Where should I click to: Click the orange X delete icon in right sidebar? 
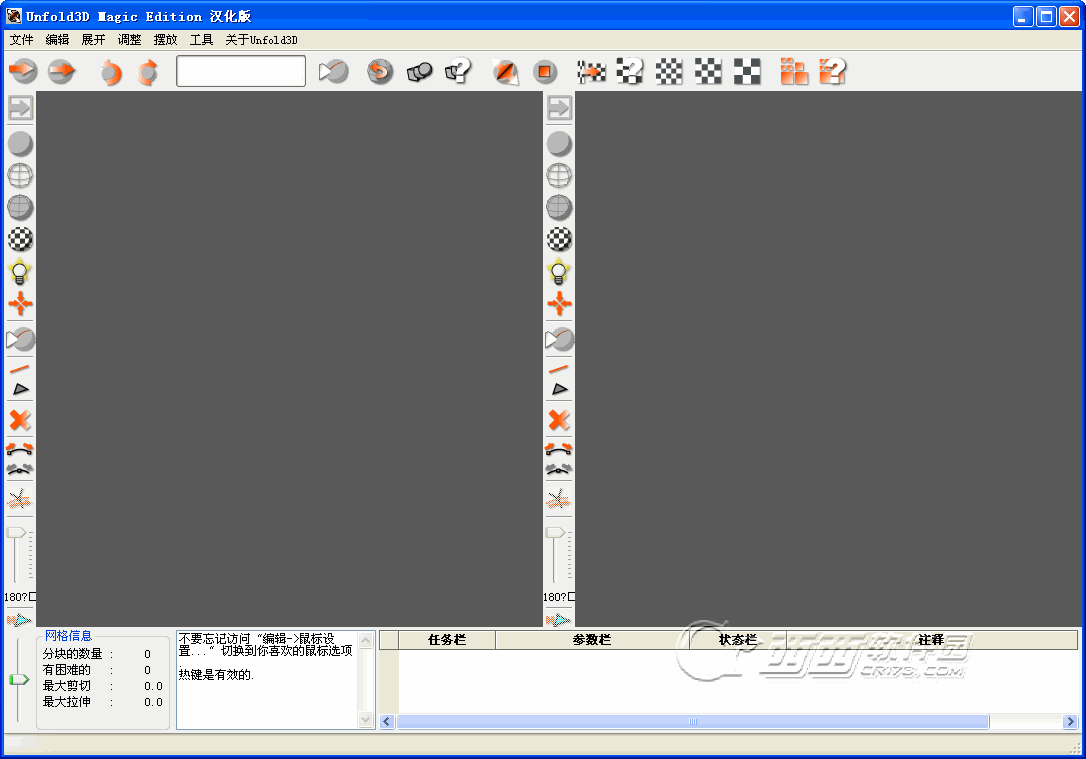point(559,420)
